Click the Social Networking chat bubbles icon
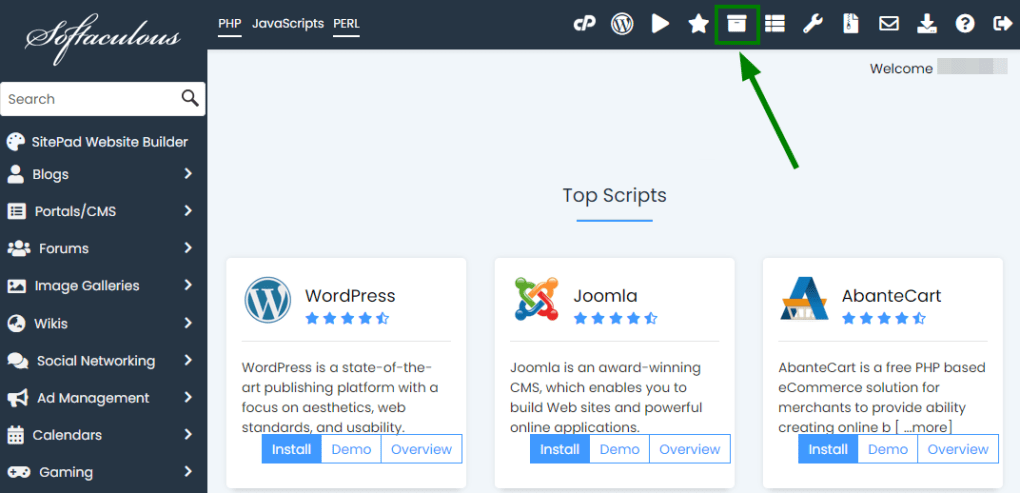The height and width of the screenshot is (493, 1020). coord(18,360)
